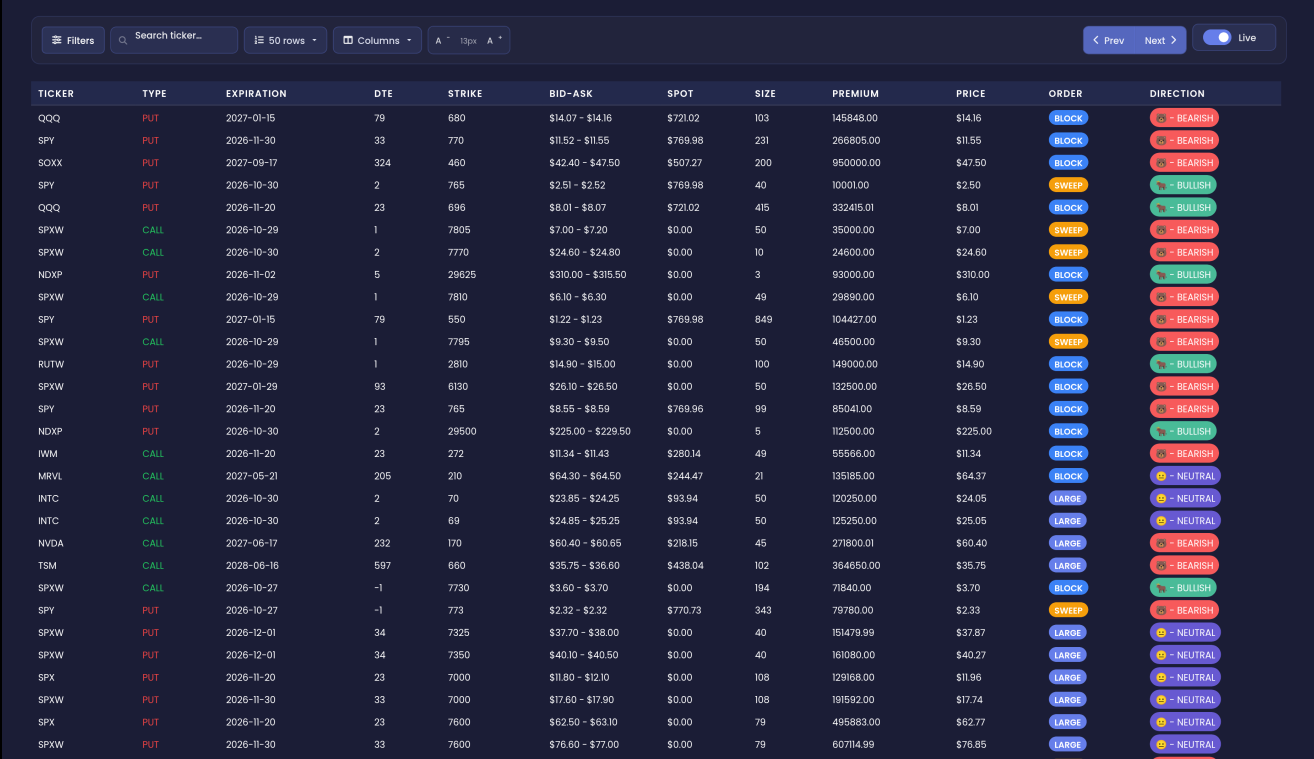Screen dimensions: 1314x759
Task: Expand the Columns dropdown
Action: (377, 40)
